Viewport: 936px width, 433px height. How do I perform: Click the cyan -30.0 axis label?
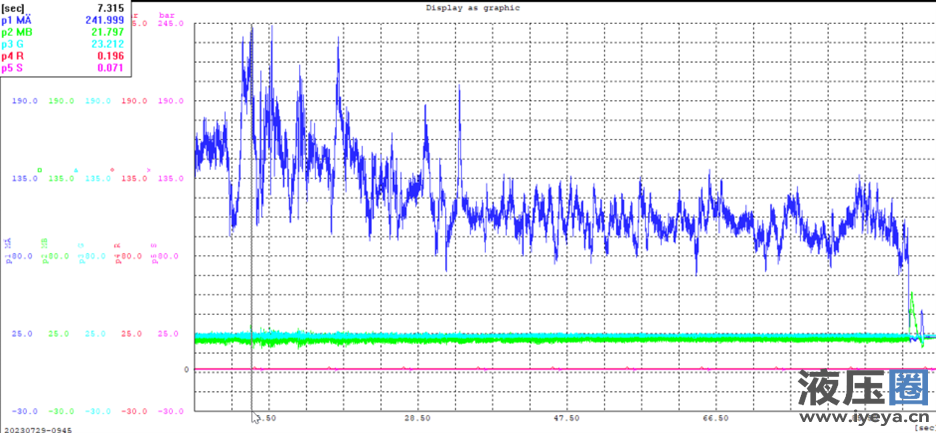[x=98, y=411]
